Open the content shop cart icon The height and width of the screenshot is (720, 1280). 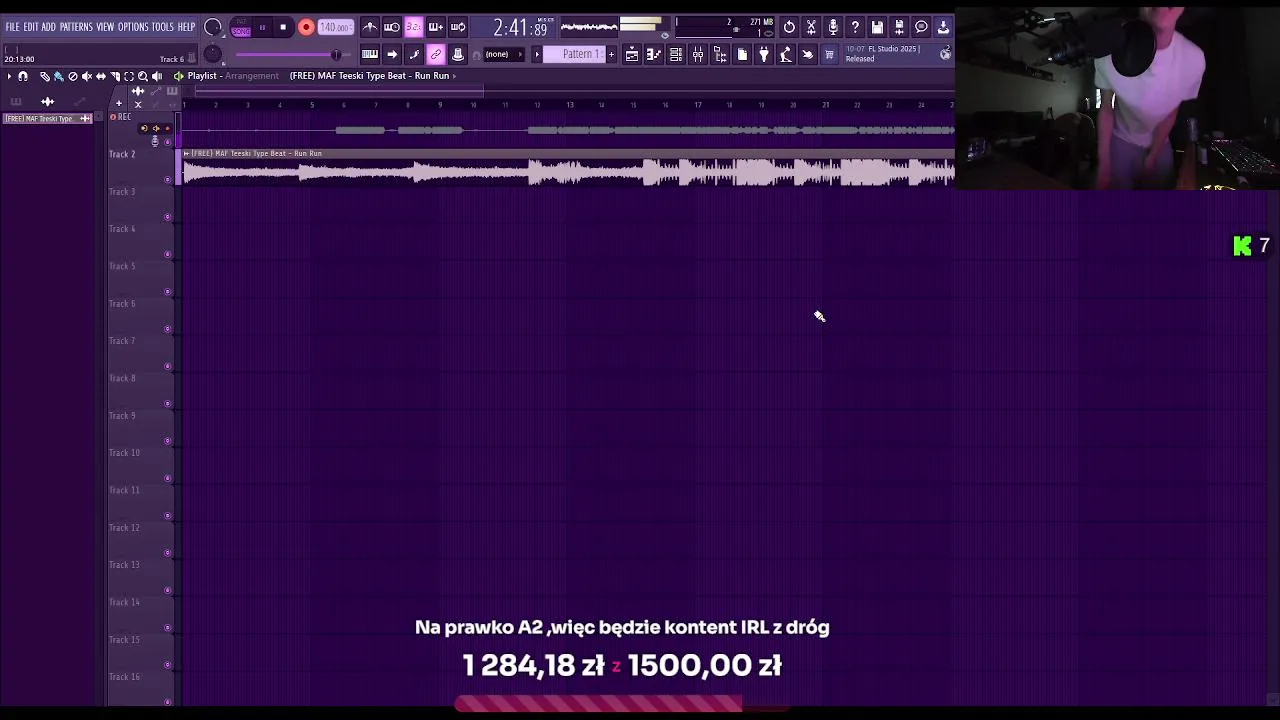click(x=829, y=55)
